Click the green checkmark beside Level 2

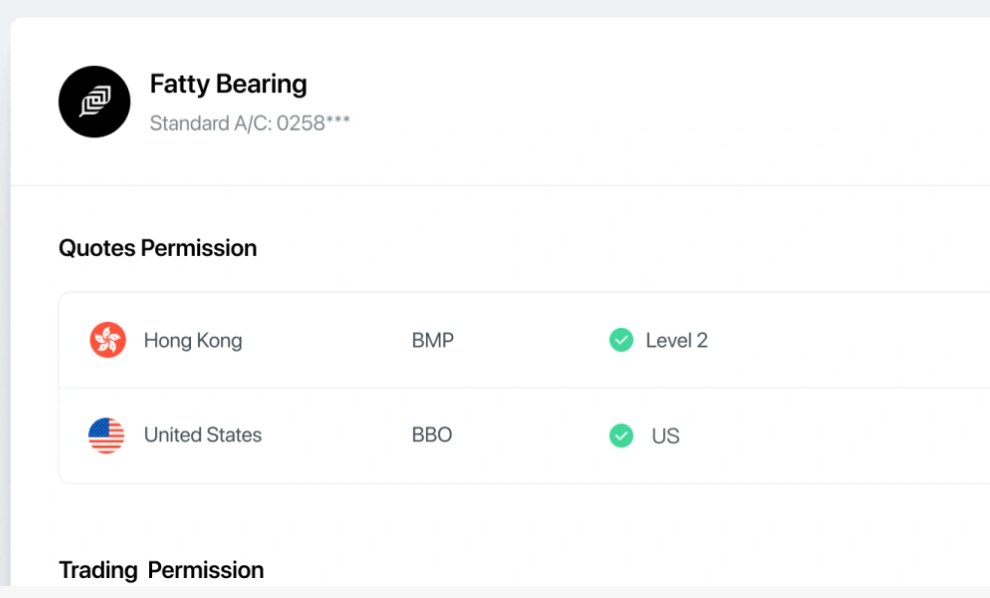621,340
